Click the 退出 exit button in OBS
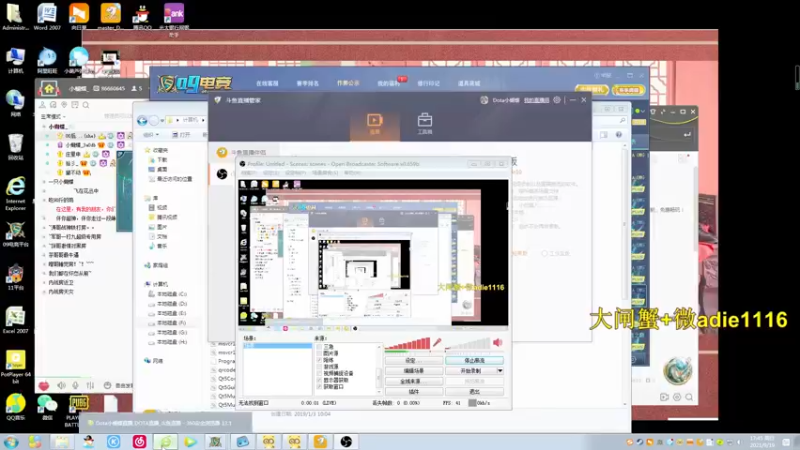Image resolution: width=800 pixels, height=450 pixels. [x=474, y=391]
